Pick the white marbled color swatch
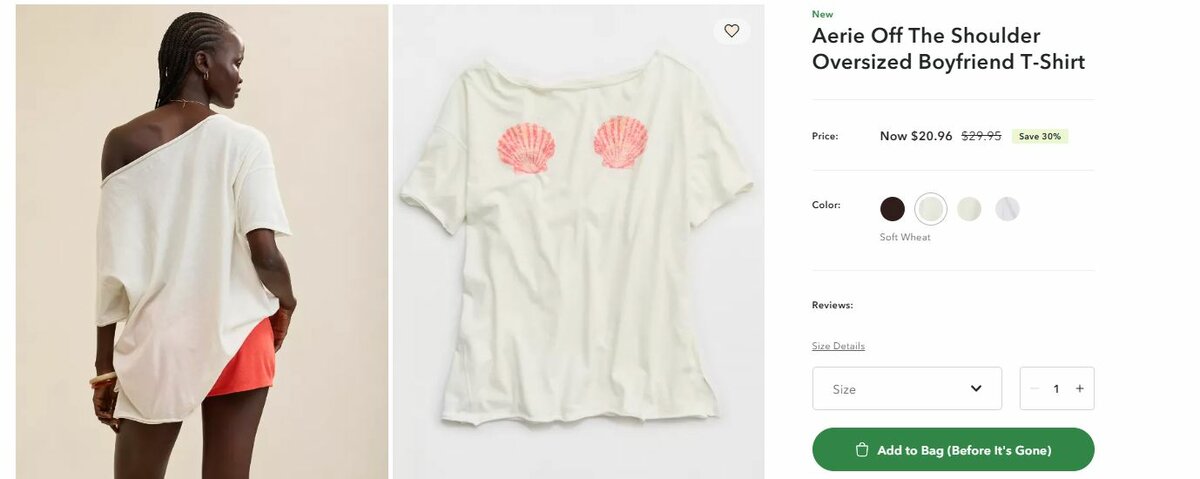 1007,209
